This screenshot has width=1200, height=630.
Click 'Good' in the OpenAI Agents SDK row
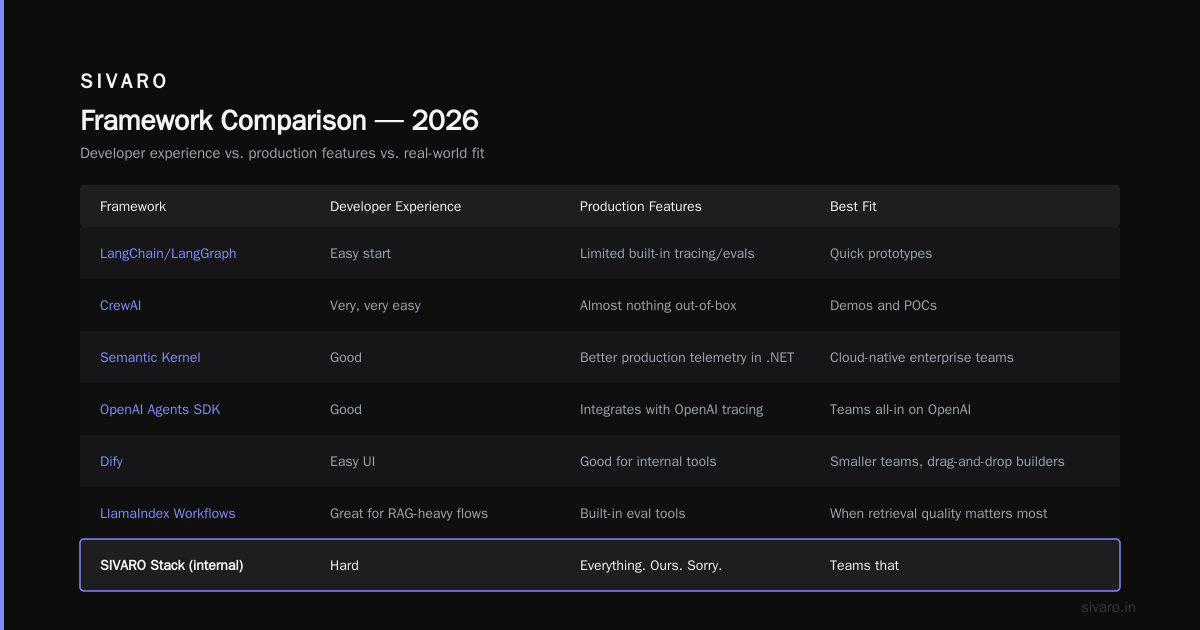pyautogui.click(x=346, y=409)
